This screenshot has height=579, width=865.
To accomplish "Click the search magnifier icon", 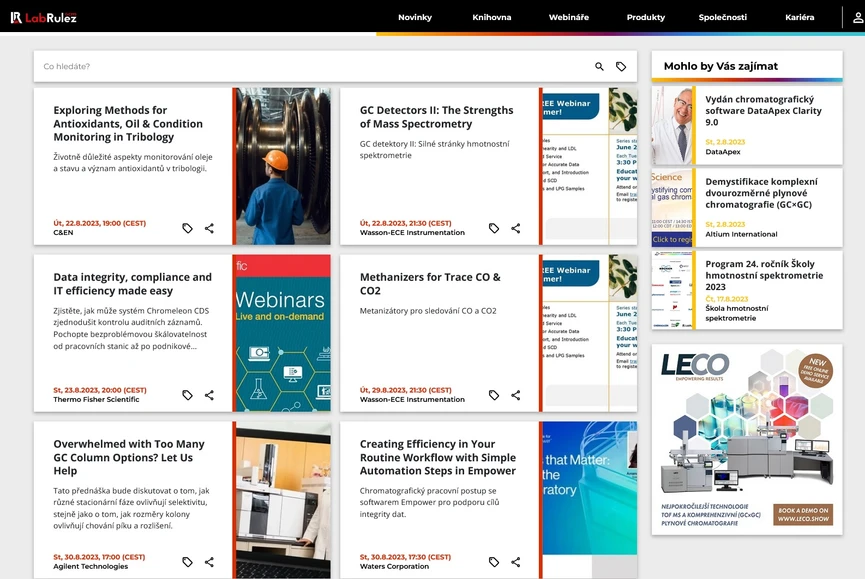I will tap(599, 66).
